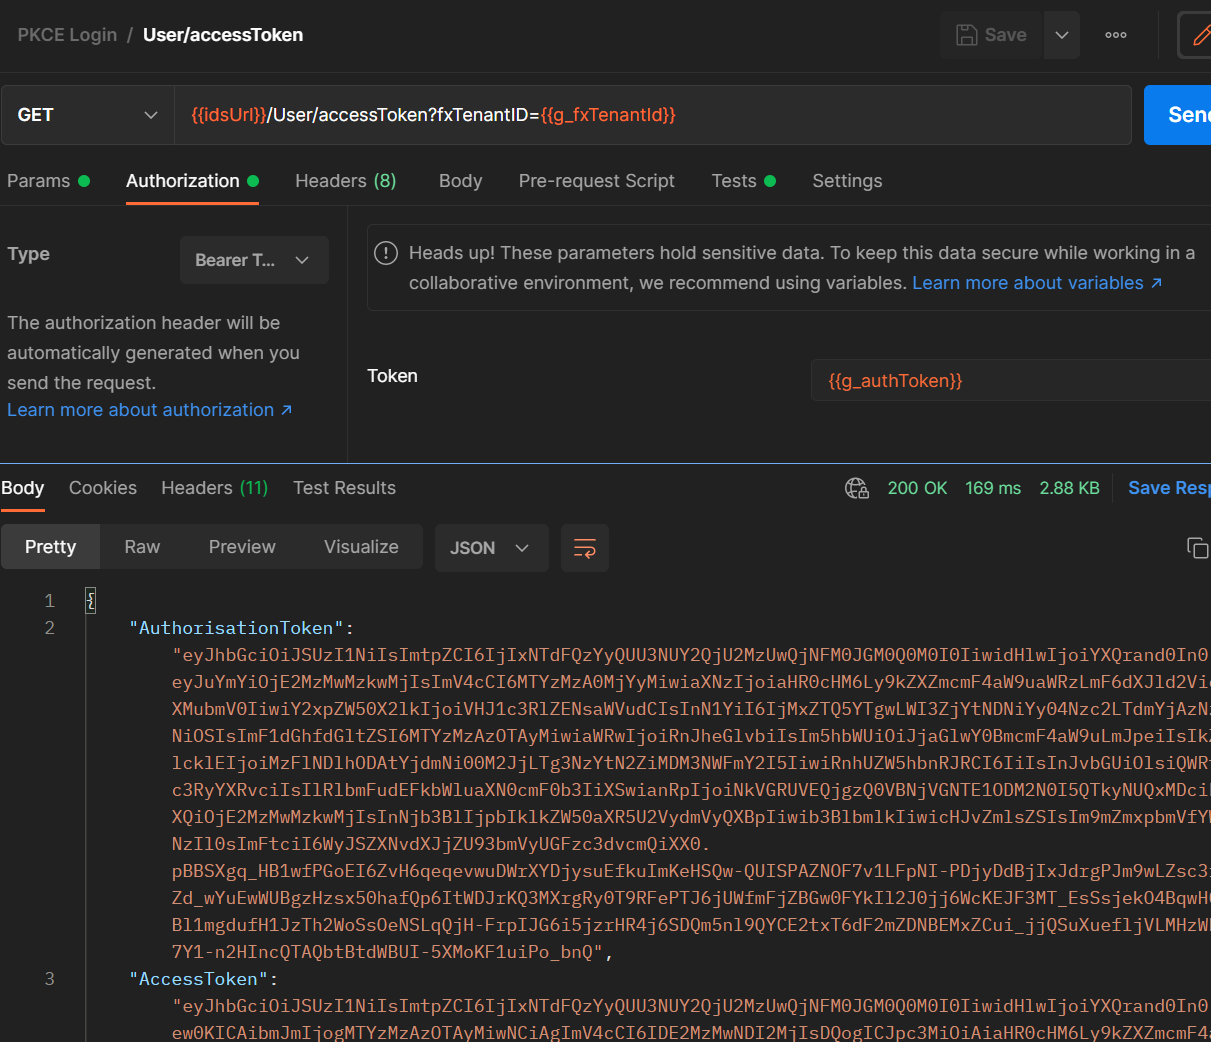Change the JSON format dropdown

[491, 548]
